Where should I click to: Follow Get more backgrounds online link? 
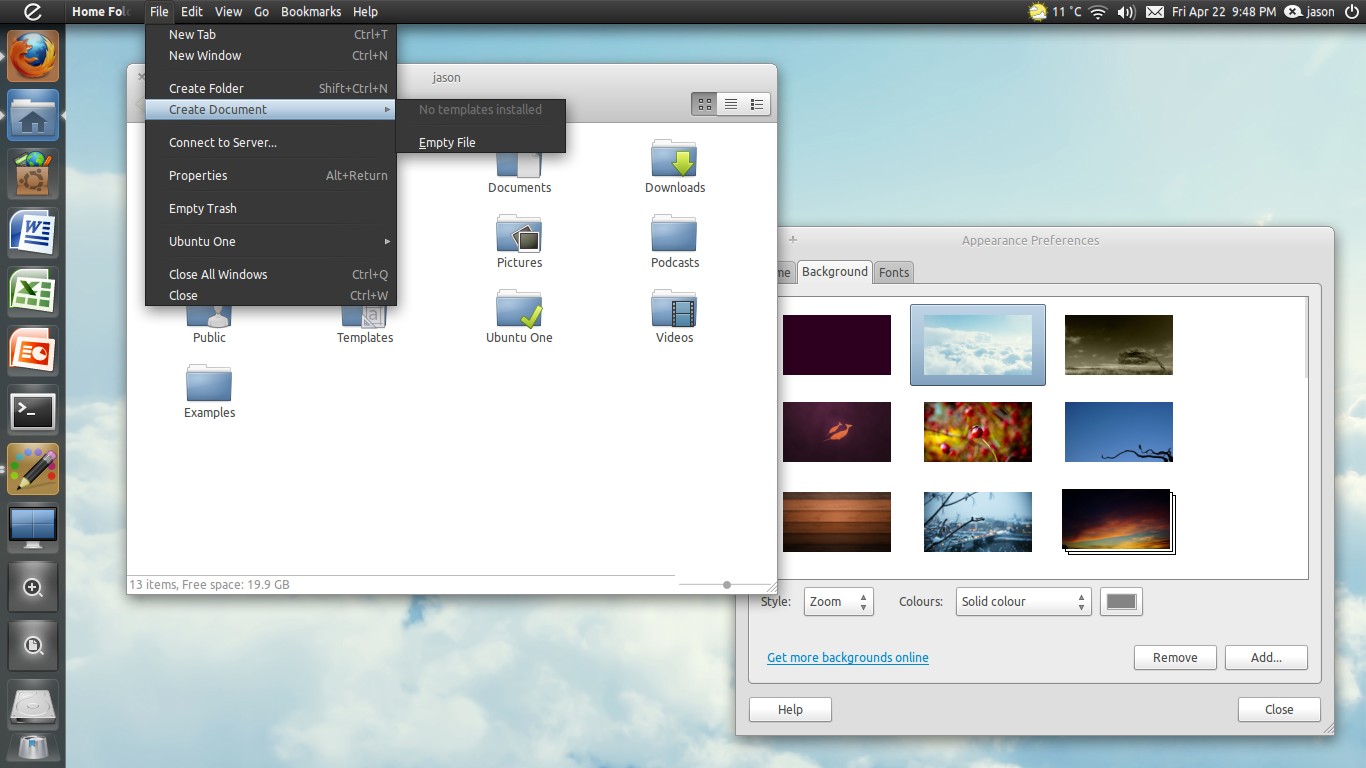coord(848,658)
